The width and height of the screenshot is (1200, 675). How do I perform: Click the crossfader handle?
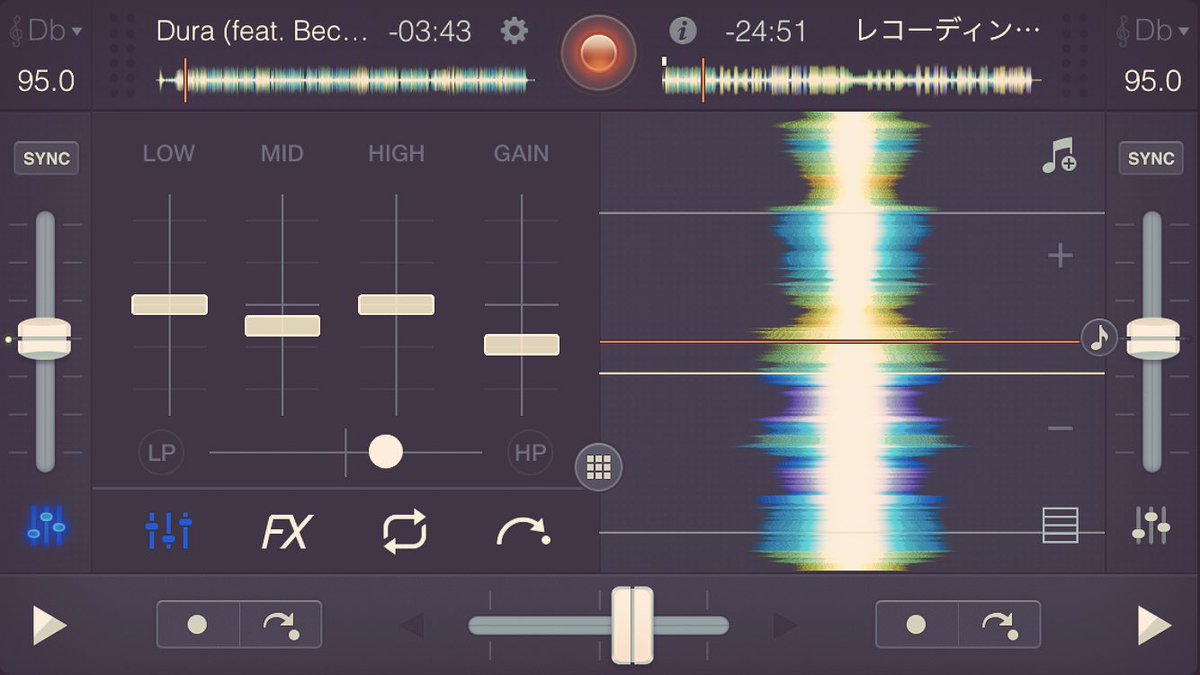(x=632, y=625)
